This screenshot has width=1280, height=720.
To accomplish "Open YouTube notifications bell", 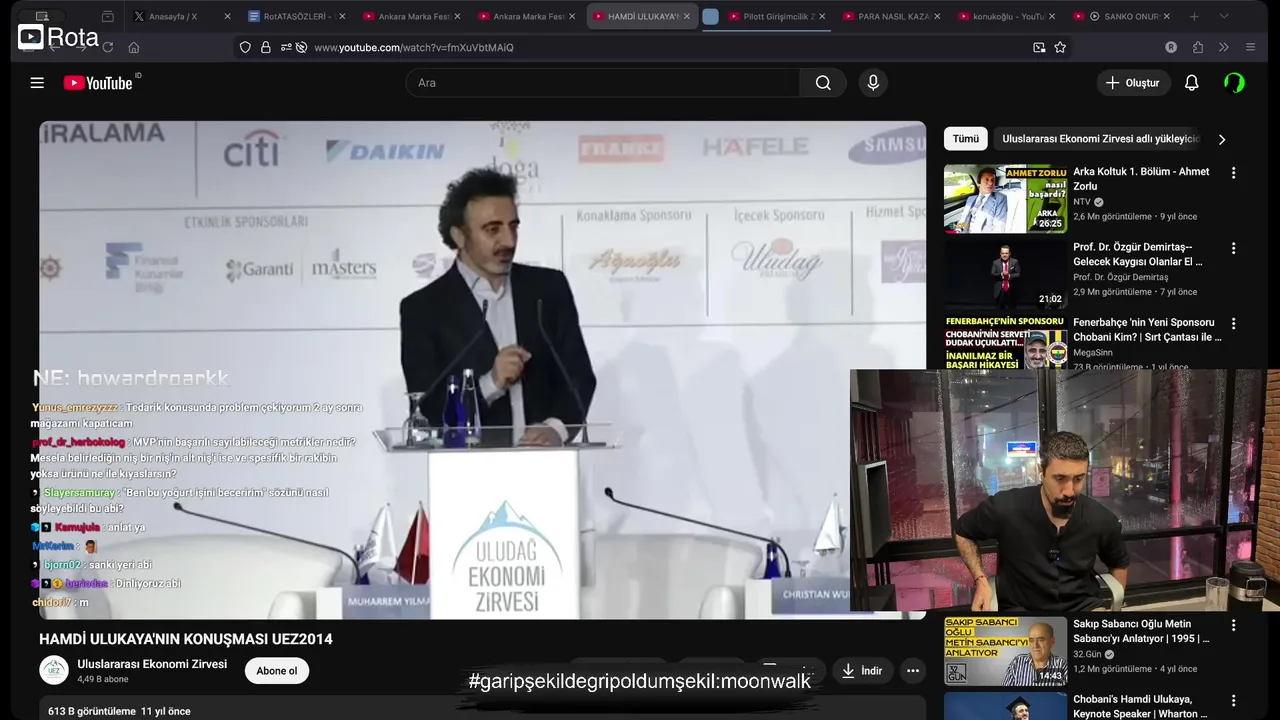I will point(1191,83).
